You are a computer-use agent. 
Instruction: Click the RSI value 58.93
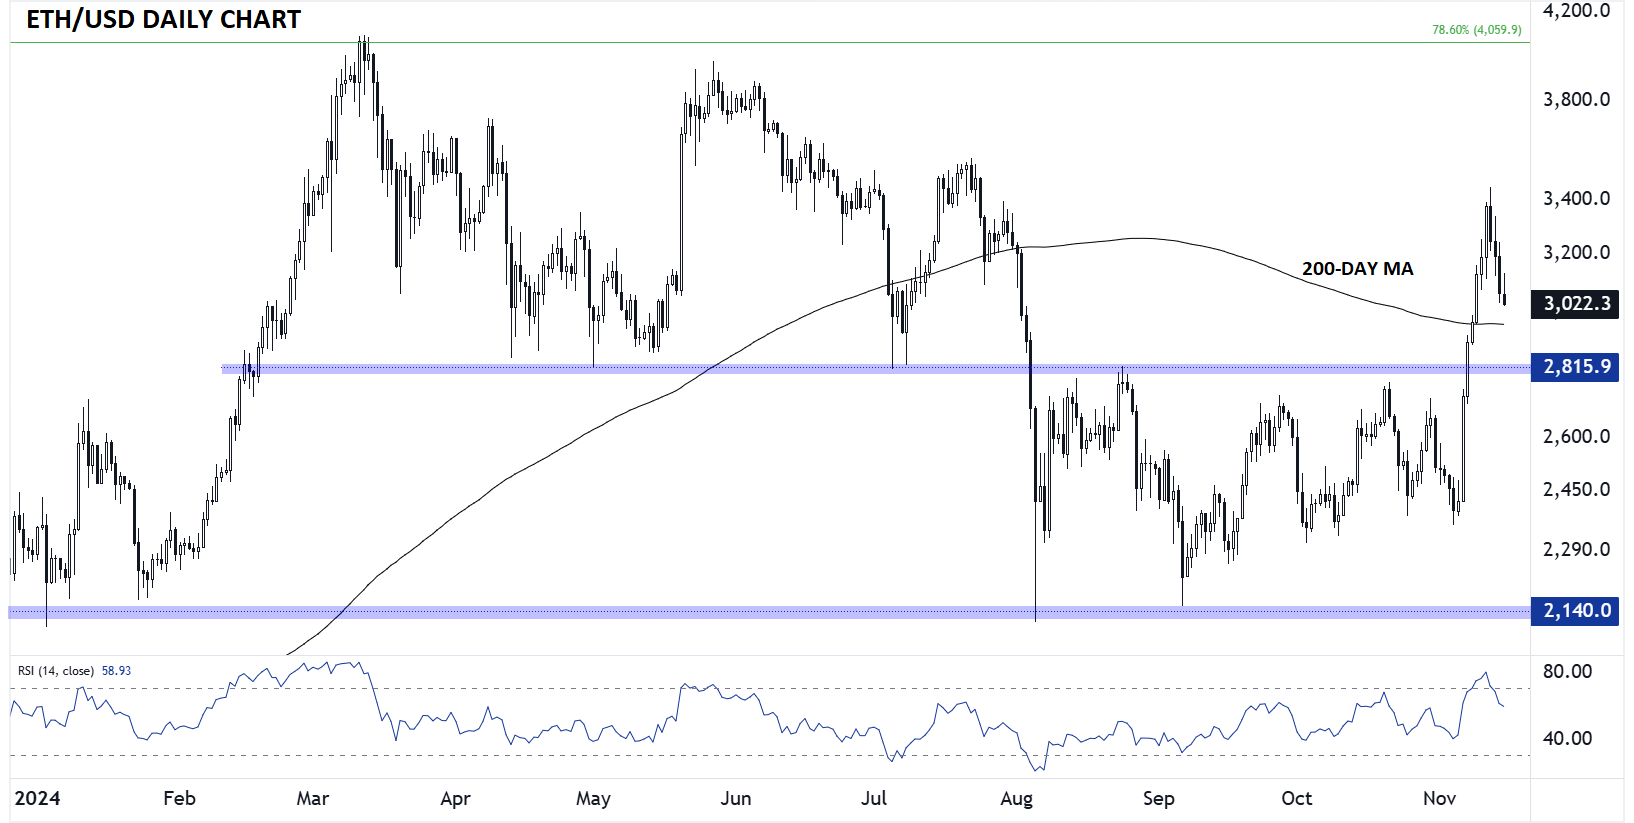point(116,671)
